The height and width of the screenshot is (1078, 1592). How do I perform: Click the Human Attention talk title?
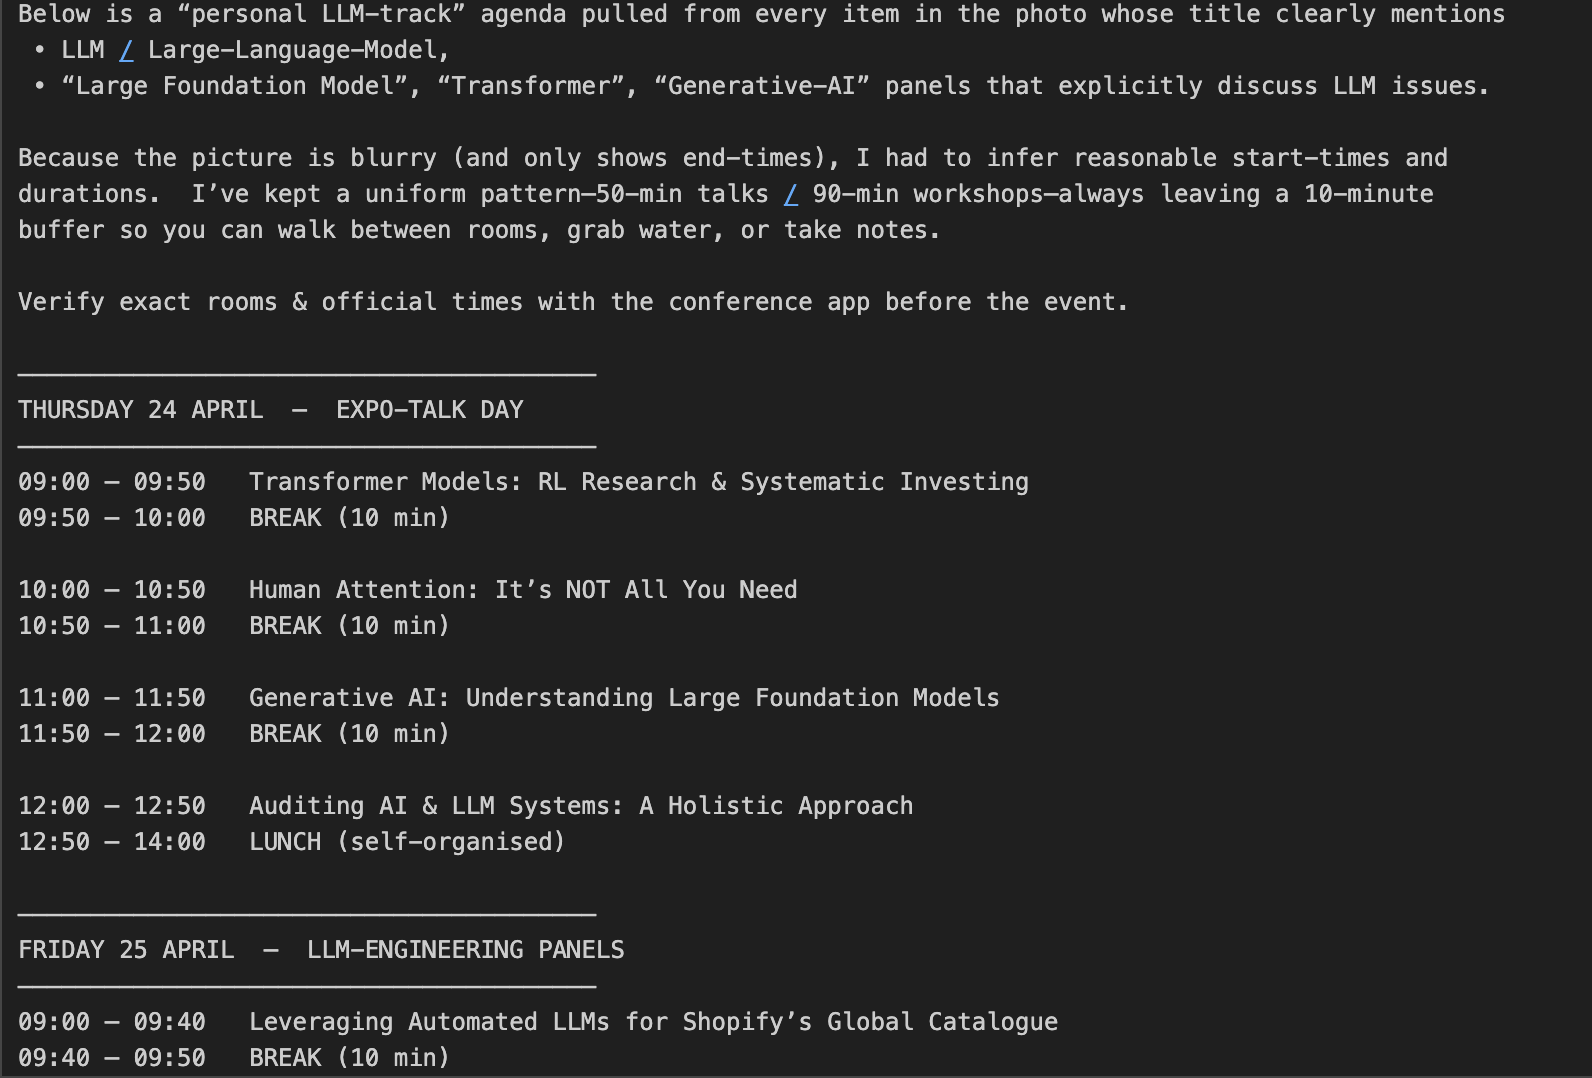523,590
